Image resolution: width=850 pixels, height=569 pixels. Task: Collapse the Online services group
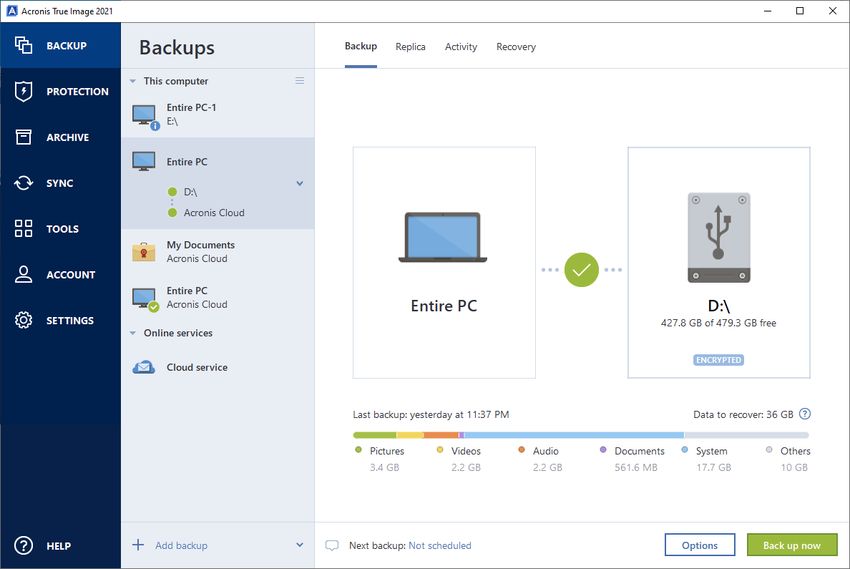133,333
